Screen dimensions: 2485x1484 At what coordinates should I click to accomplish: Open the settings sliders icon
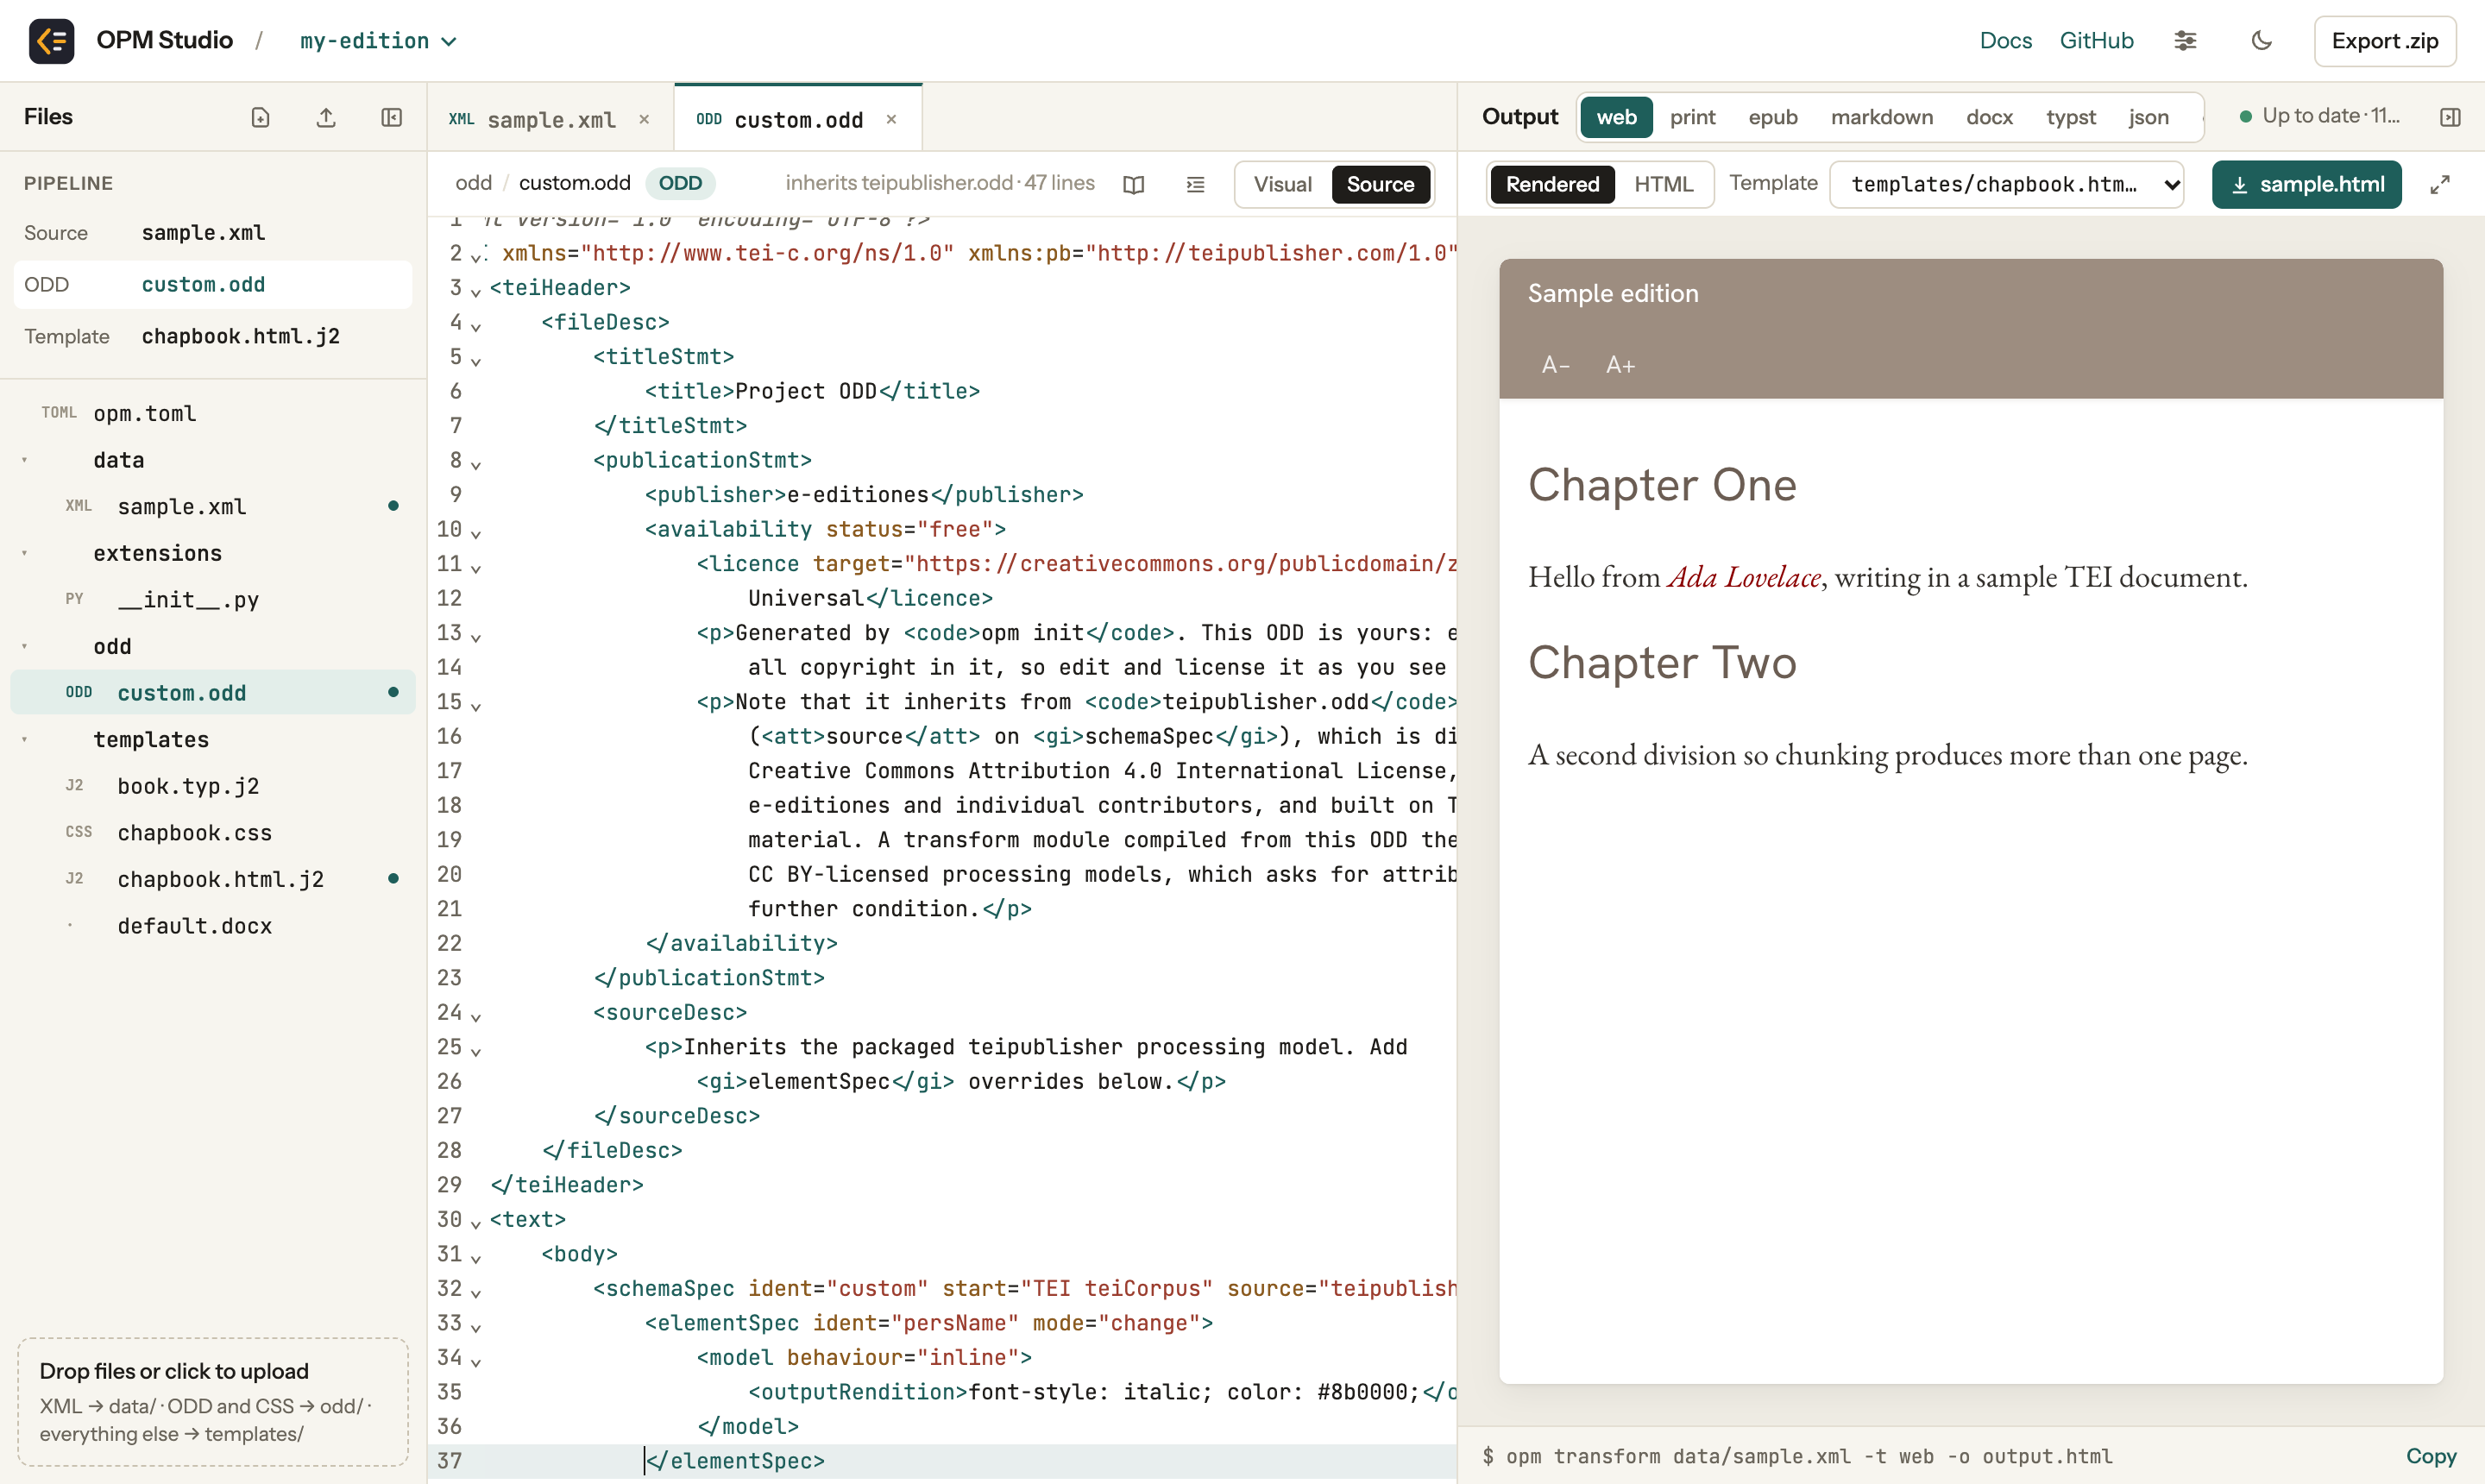2185,41
